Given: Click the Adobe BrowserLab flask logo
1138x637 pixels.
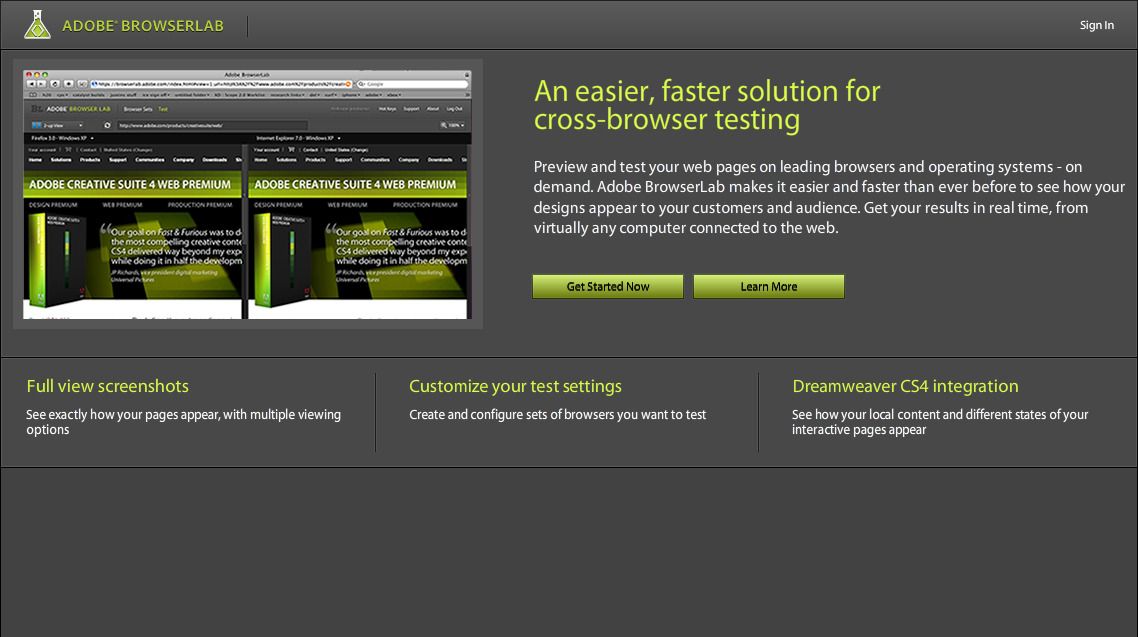Looking at the screenshot, I should coord(38,25).
